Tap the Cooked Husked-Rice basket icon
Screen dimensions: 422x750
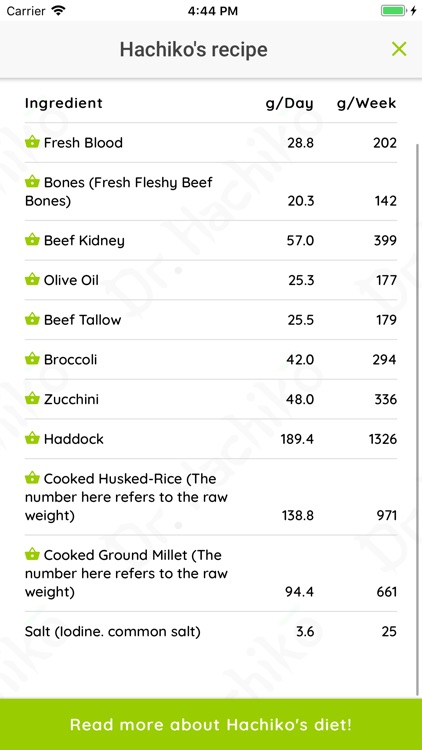(x=32, y=477)
